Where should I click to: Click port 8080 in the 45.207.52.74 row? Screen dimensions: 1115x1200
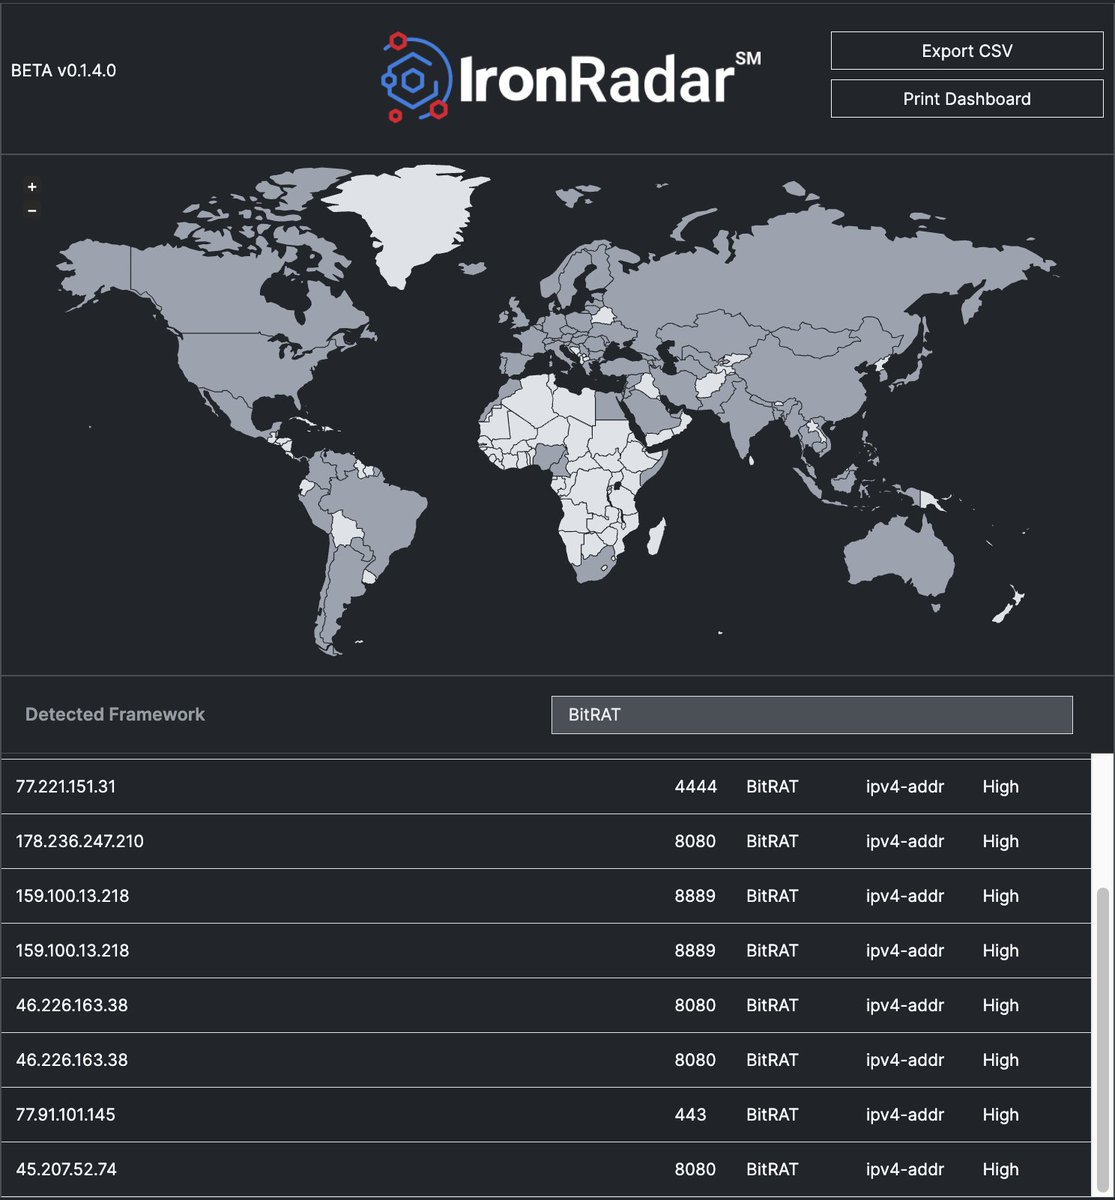695,1170
